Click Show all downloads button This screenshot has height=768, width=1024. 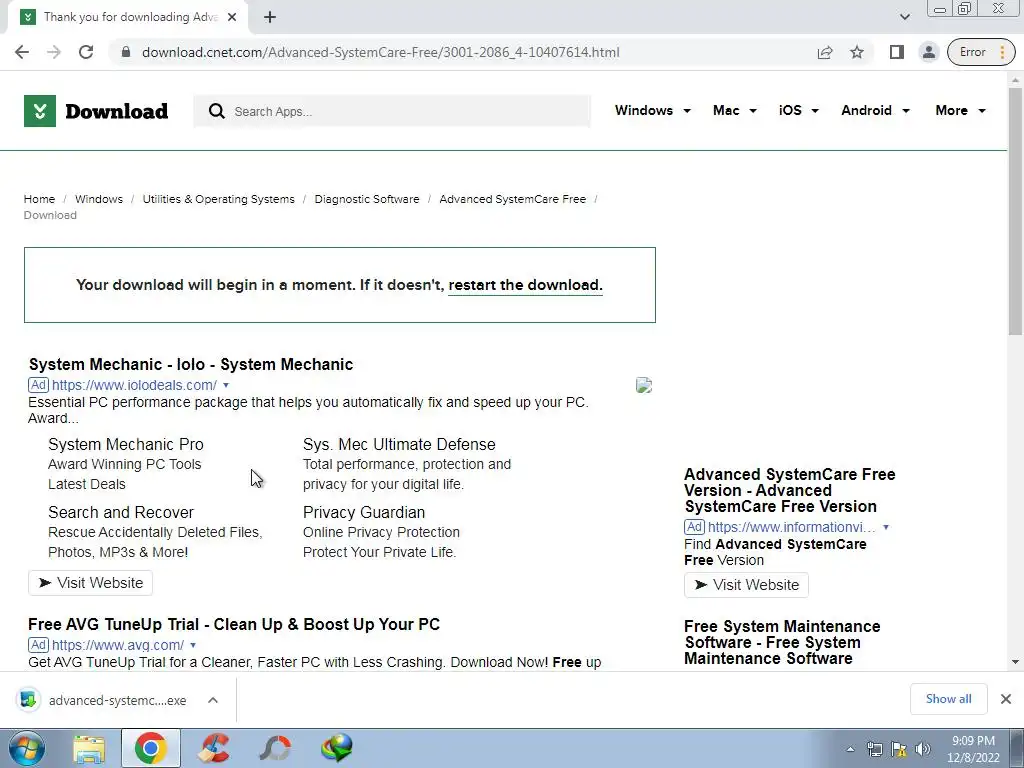(x=948, y=699)
